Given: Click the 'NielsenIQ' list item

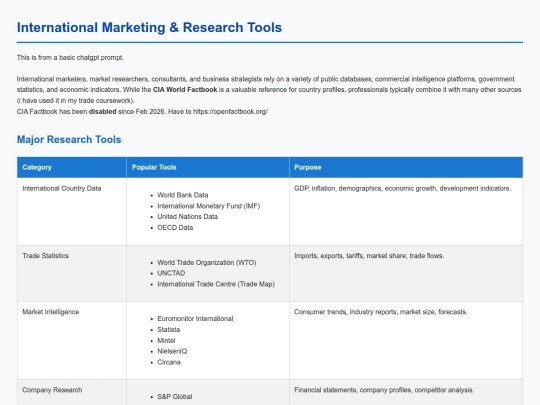Looking at the screenshot, I should (x=172, y=351).
